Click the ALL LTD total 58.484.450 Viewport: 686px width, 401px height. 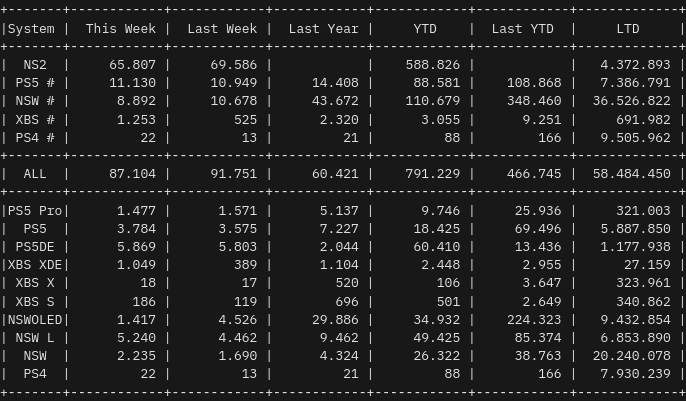(631, 174)
